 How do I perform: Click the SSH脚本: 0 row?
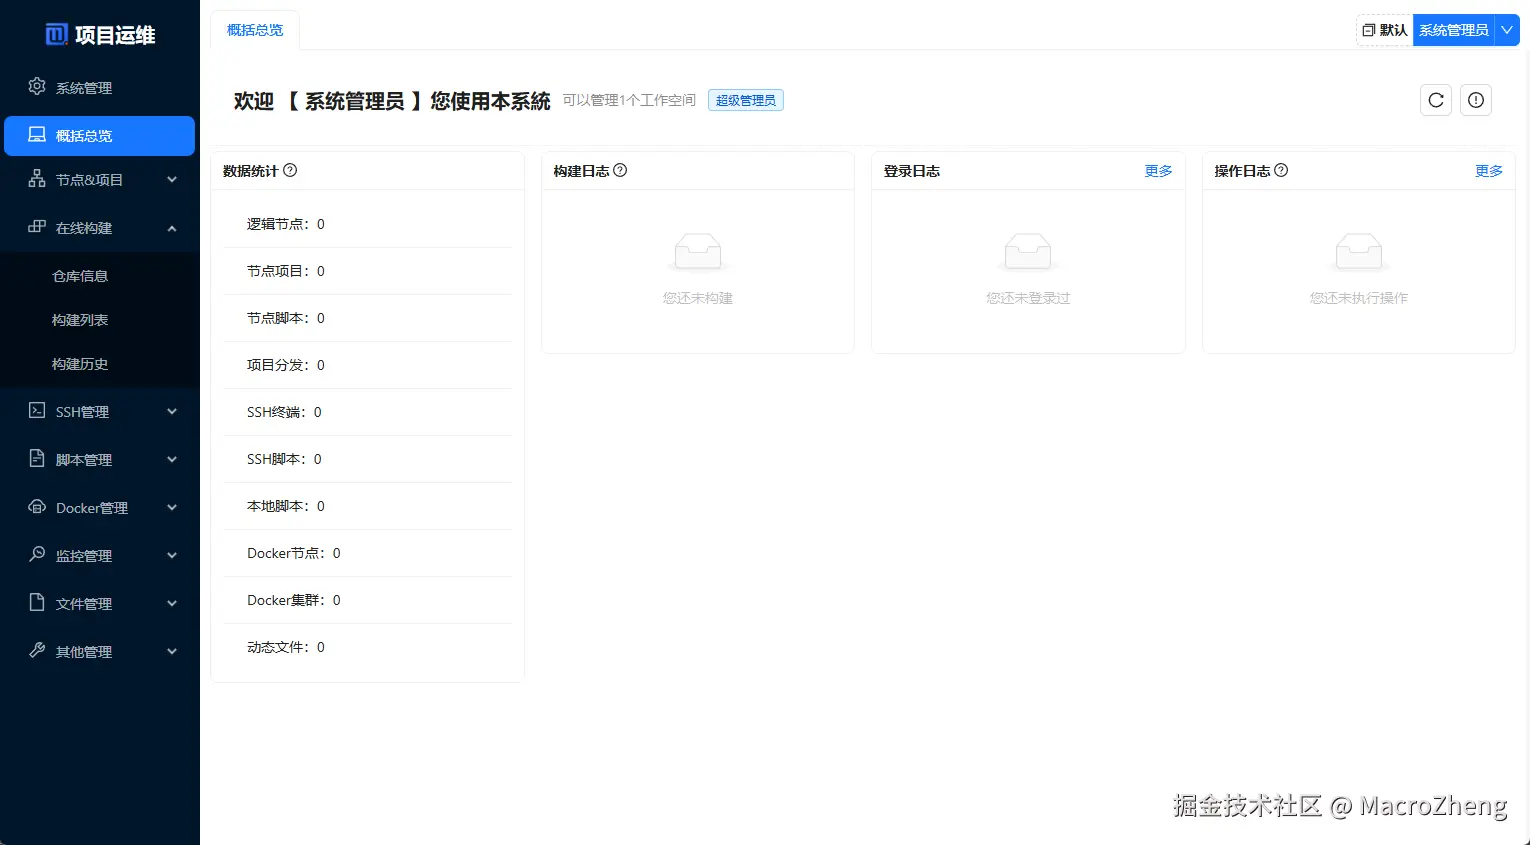tap(368, 459)
